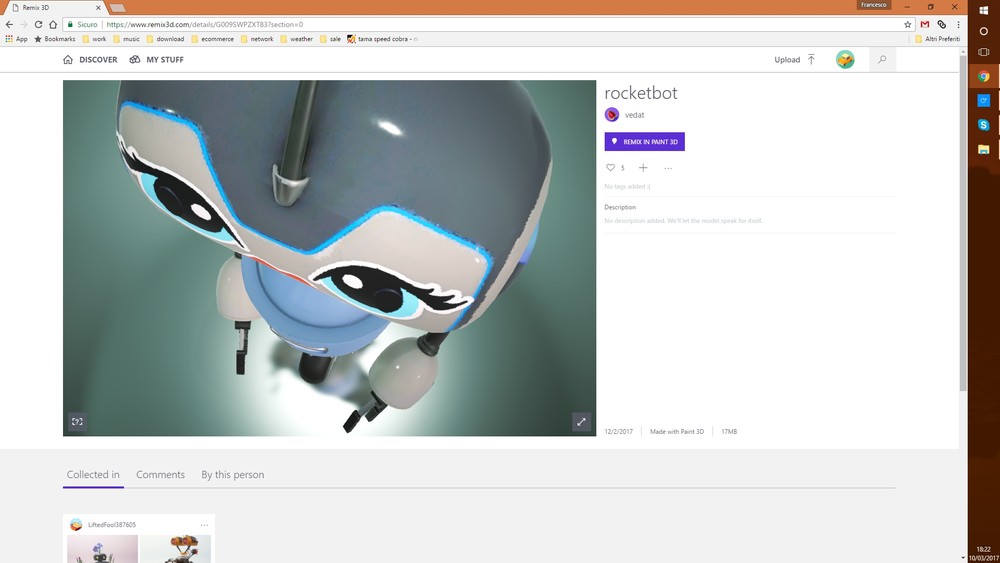The image size is (1000, 563).
Task: Click vedat's avatar icon
Action: tap(612, 115)
